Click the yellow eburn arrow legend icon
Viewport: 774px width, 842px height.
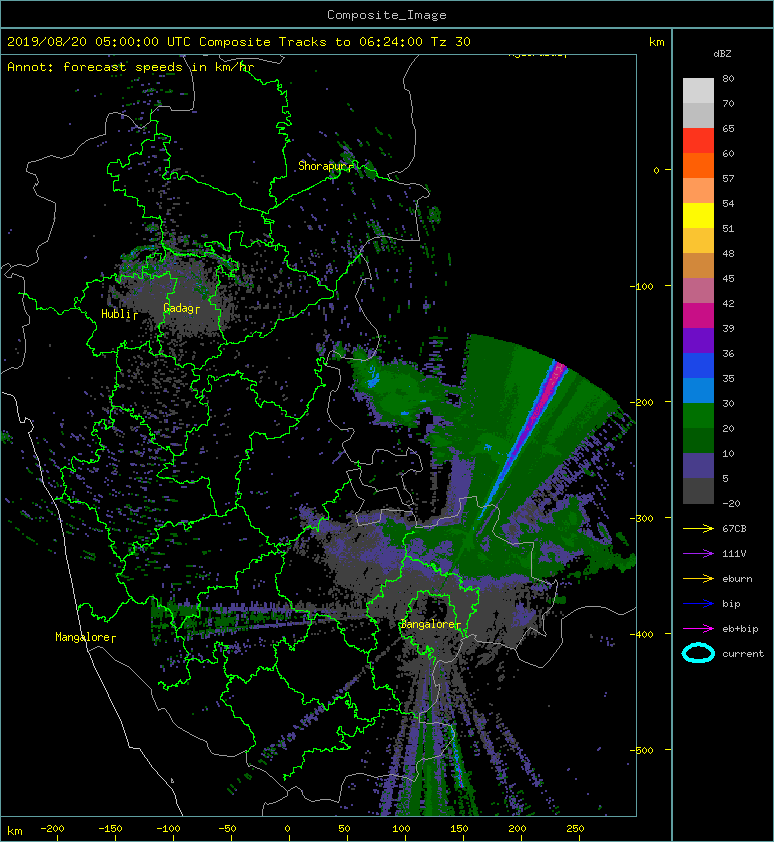(x=698, y=578)
